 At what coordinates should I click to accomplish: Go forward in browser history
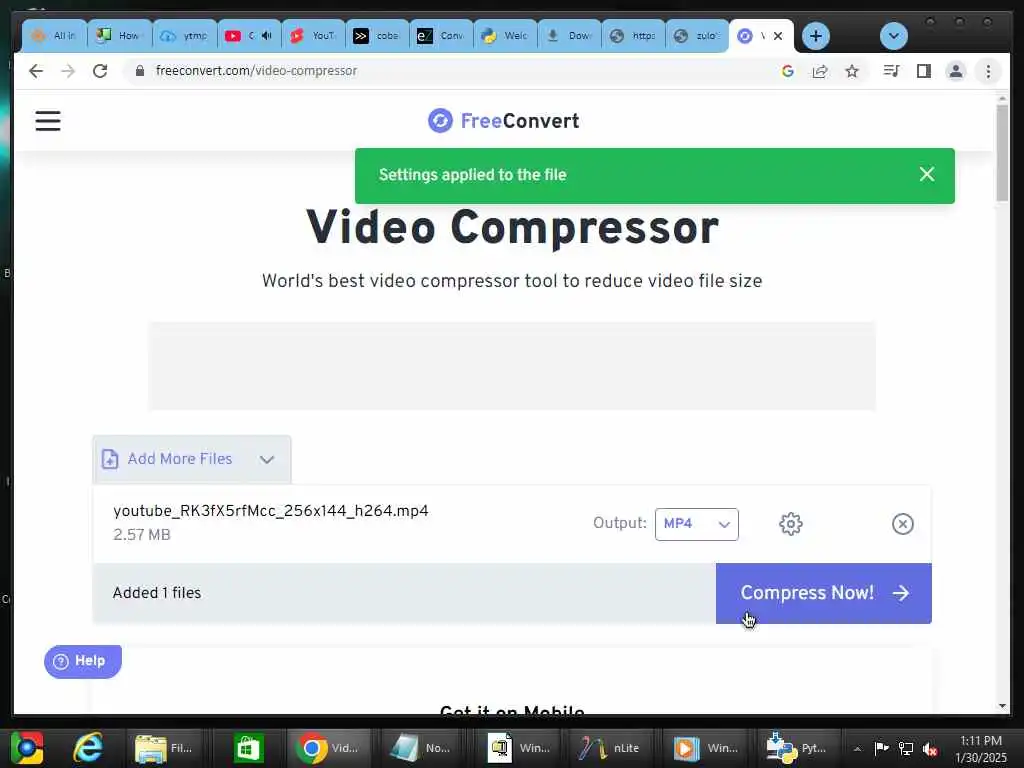pos(68,71)
